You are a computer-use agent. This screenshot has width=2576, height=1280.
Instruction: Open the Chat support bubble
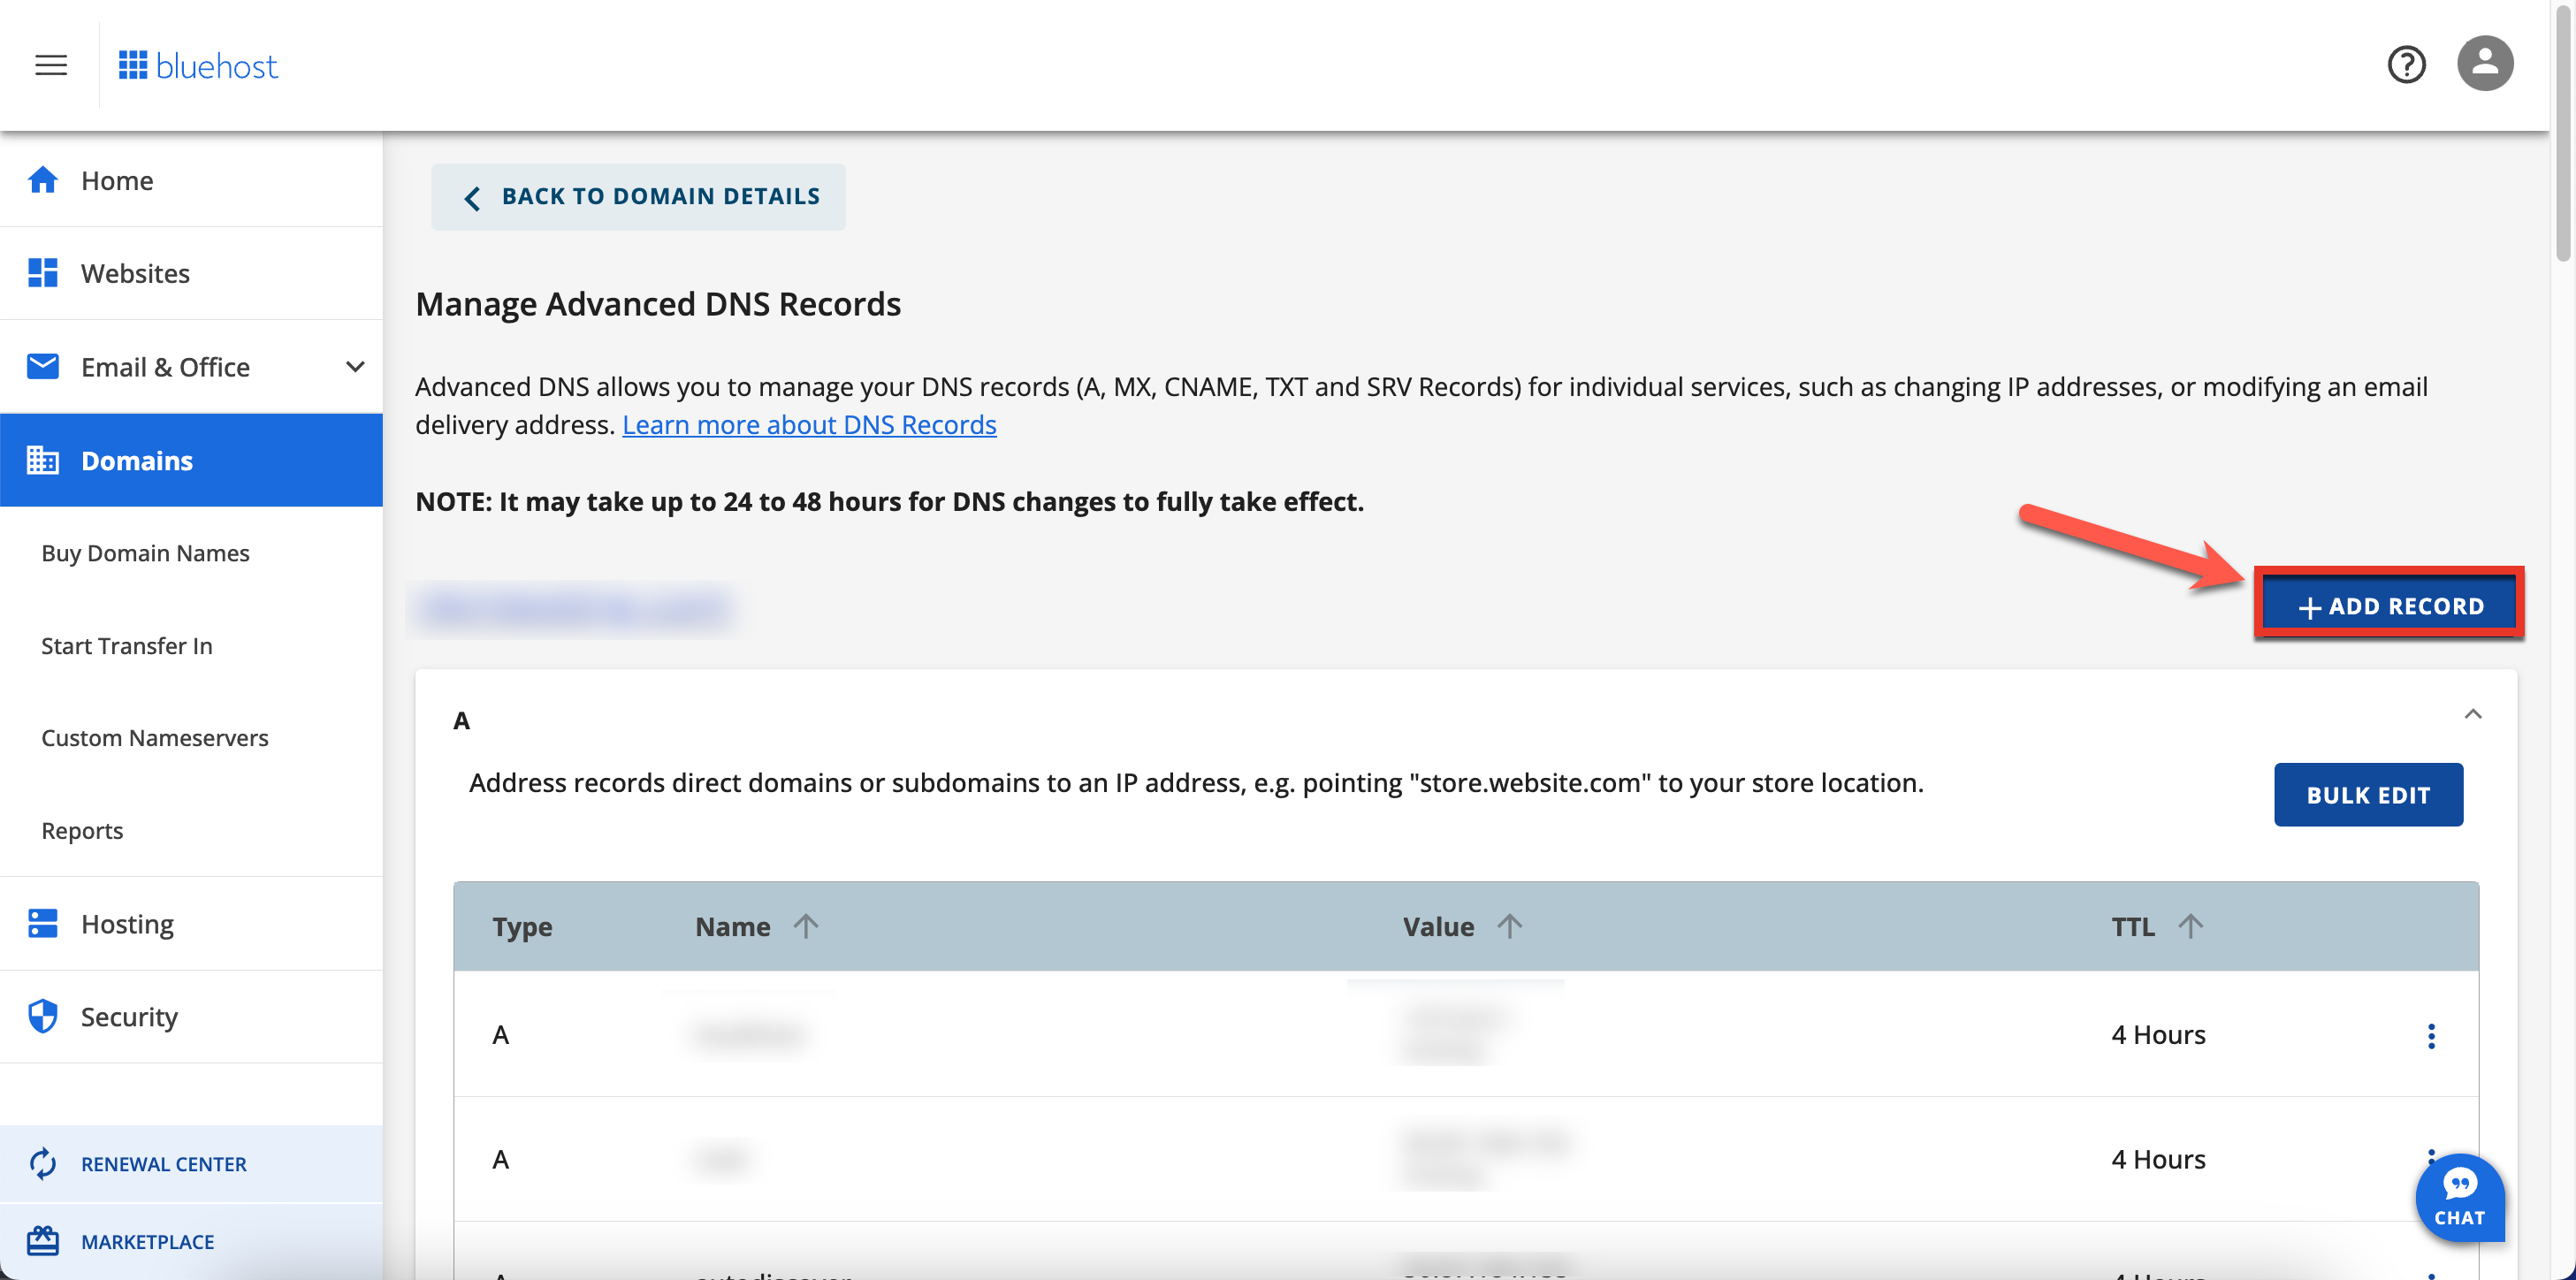click(x=2461, y=1198)
